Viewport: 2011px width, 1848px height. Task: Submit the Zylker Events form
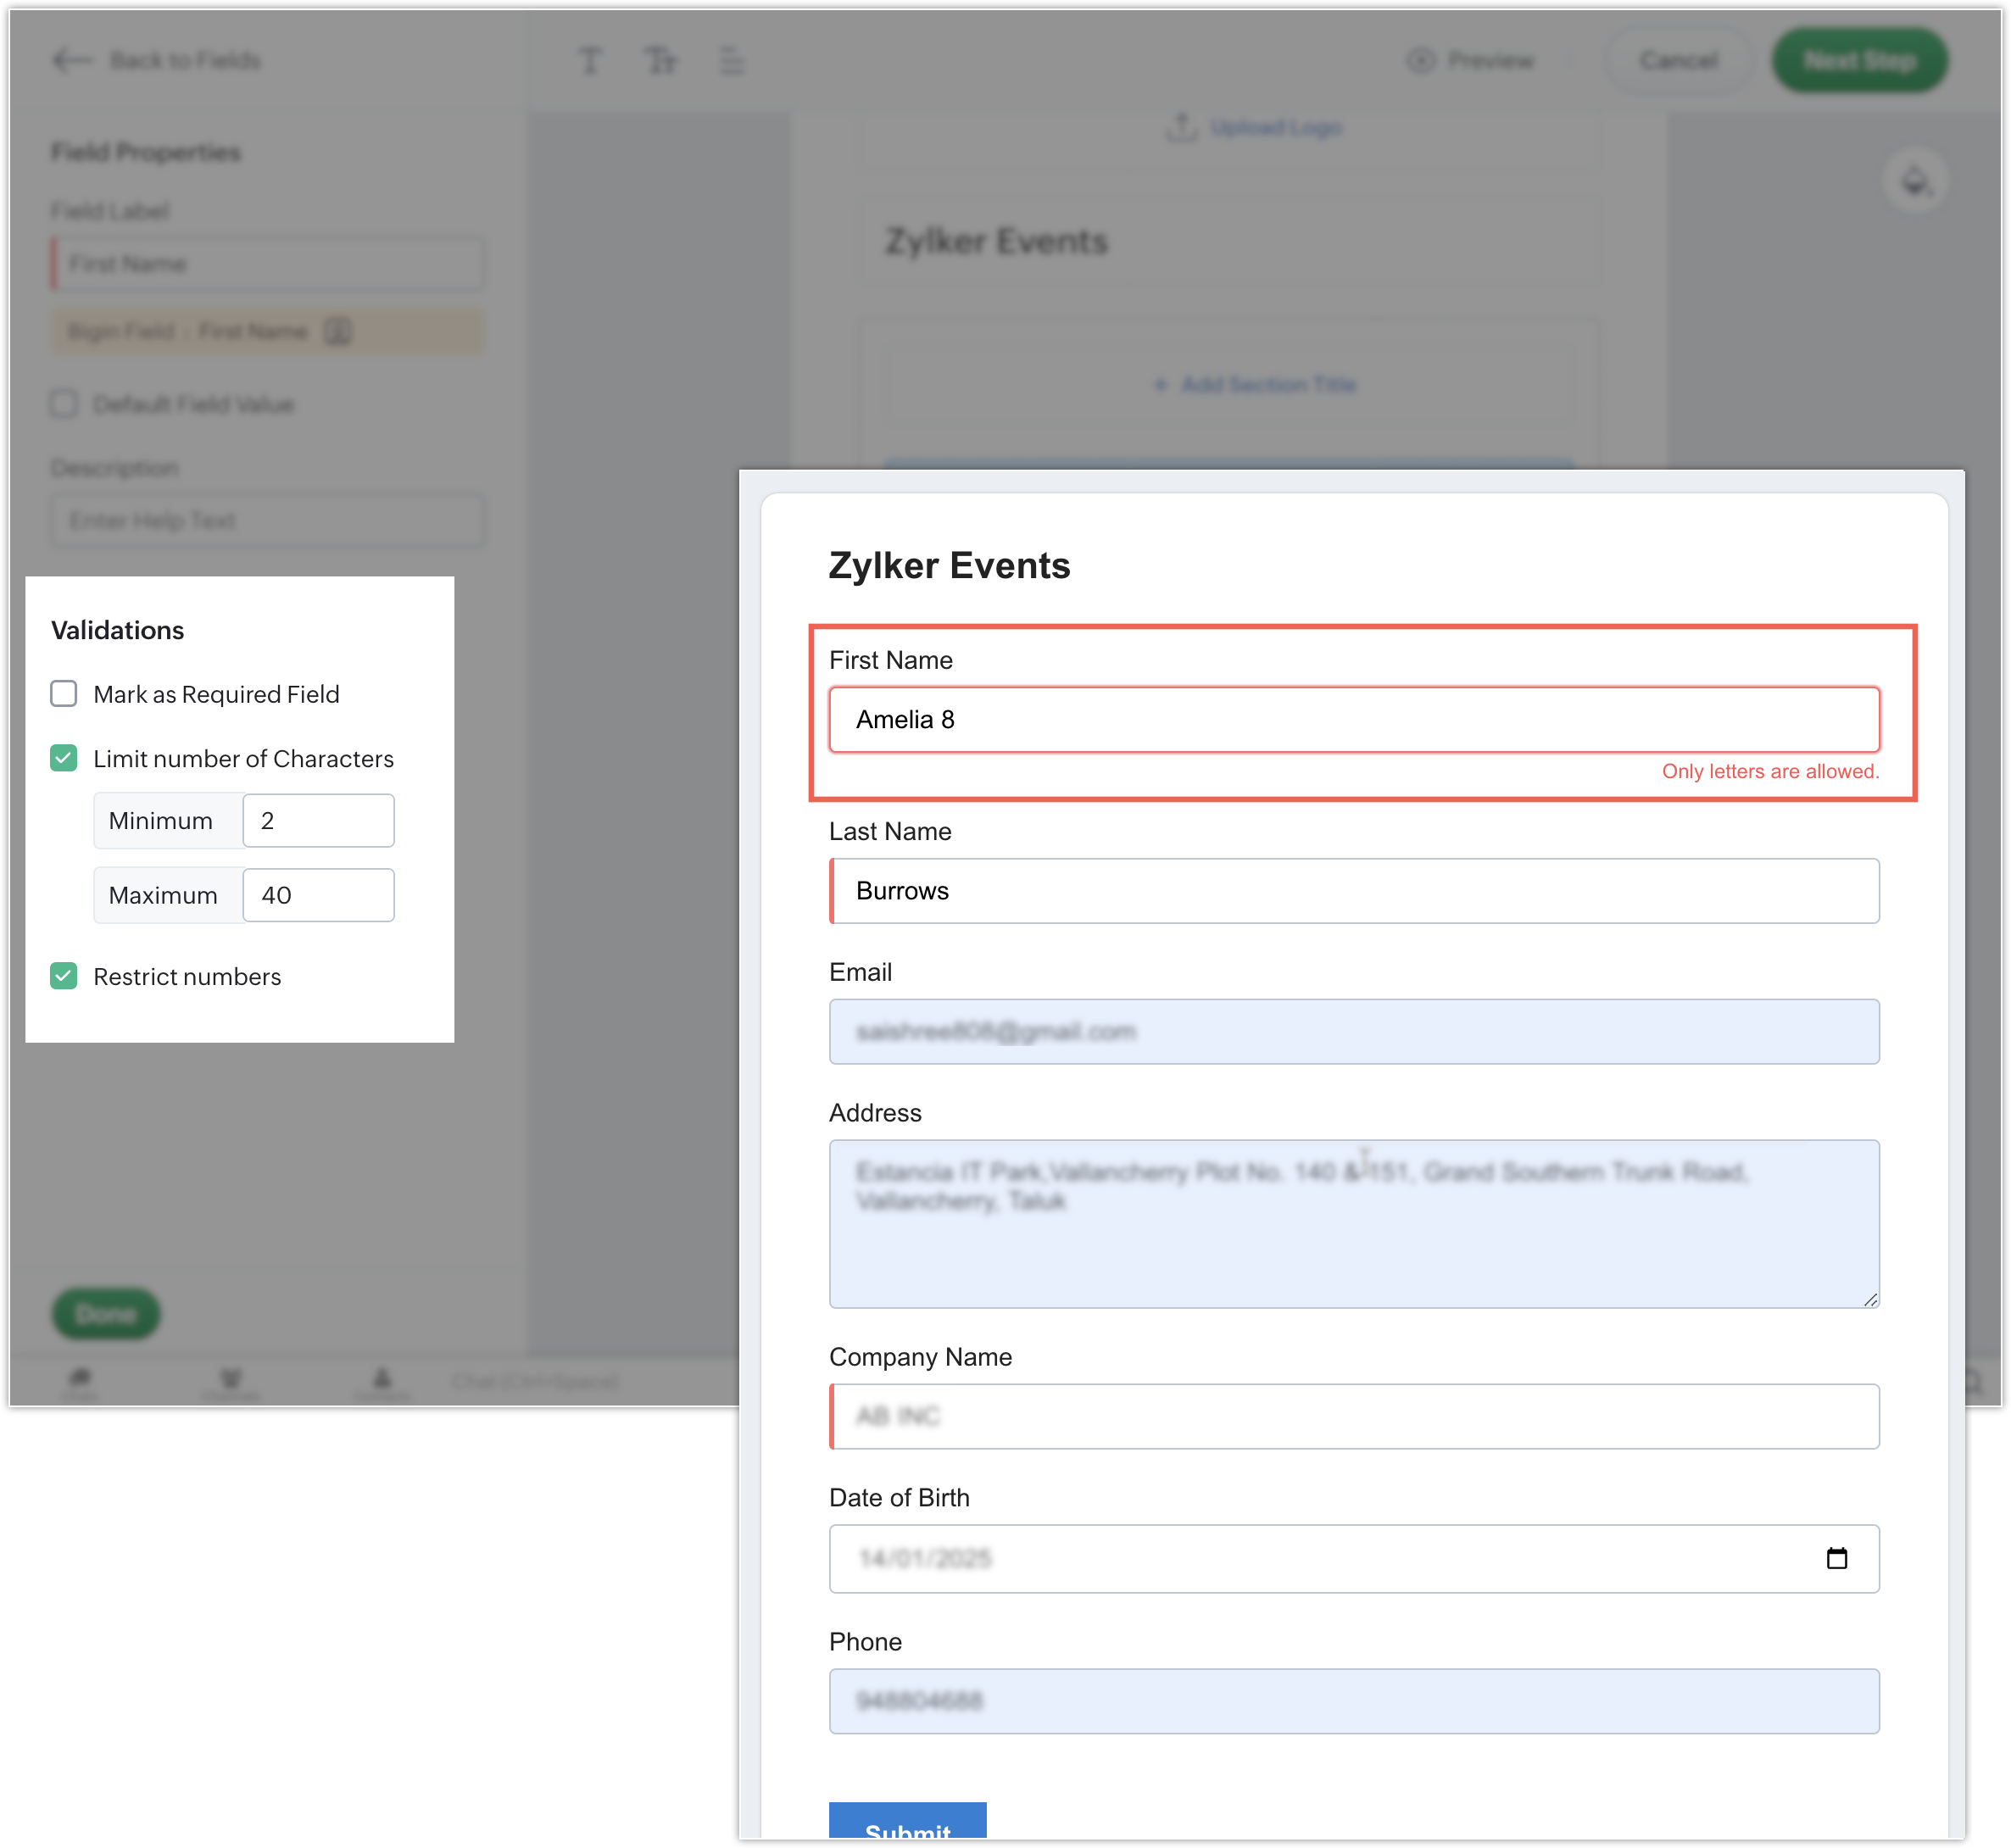[907, 1825]
